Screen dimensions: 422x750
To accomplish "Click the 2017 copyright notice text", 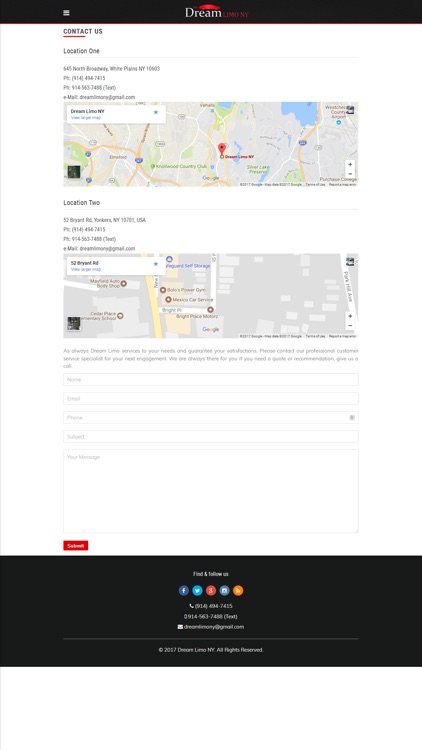I will (x=211, y=650).
